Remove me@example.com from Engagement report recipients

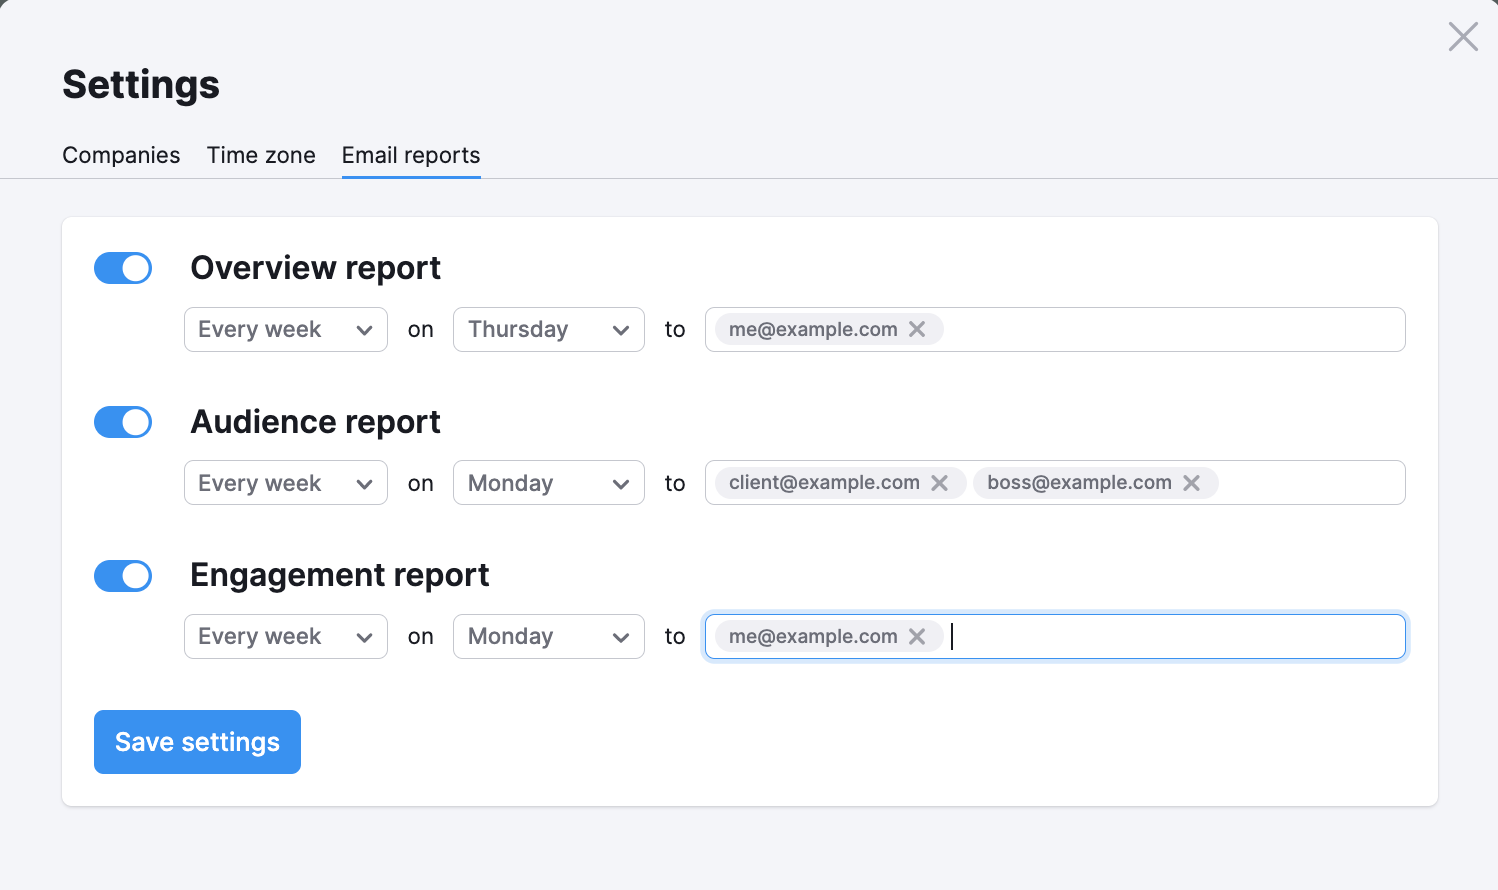pyautogui.click(x=917, y=636)
